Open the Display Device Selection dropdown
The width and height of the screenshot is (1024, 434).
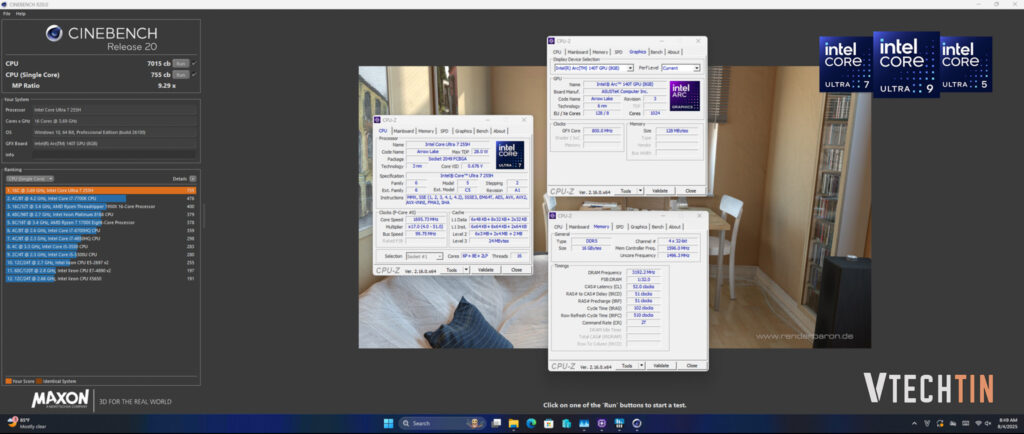point(594,67)
